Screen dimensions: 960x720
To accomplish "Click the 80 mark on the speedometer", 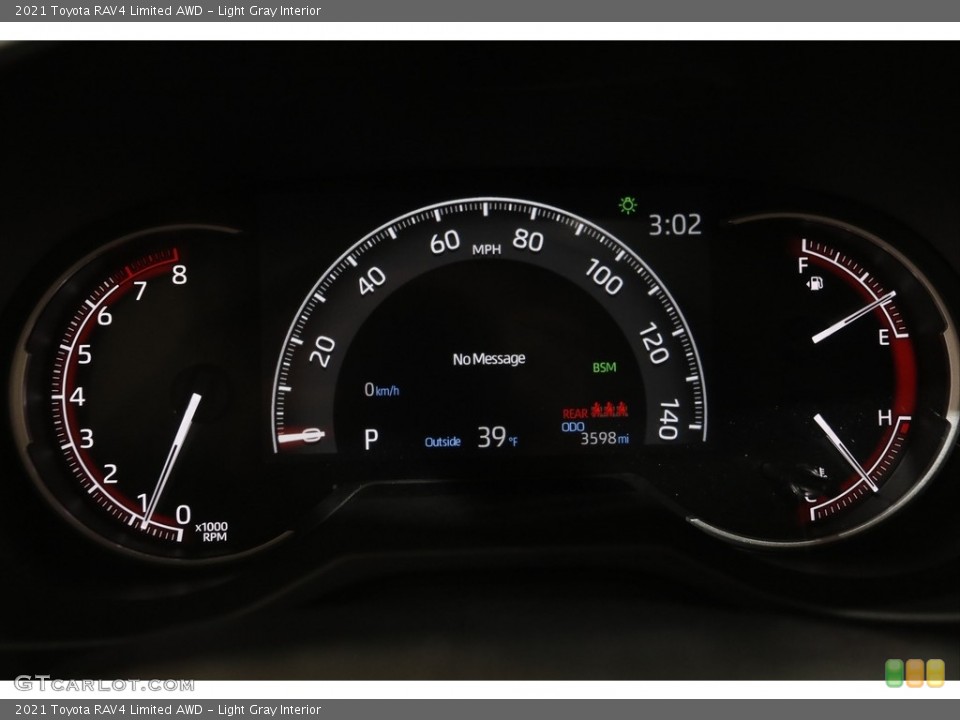I will tap(528, 240).
